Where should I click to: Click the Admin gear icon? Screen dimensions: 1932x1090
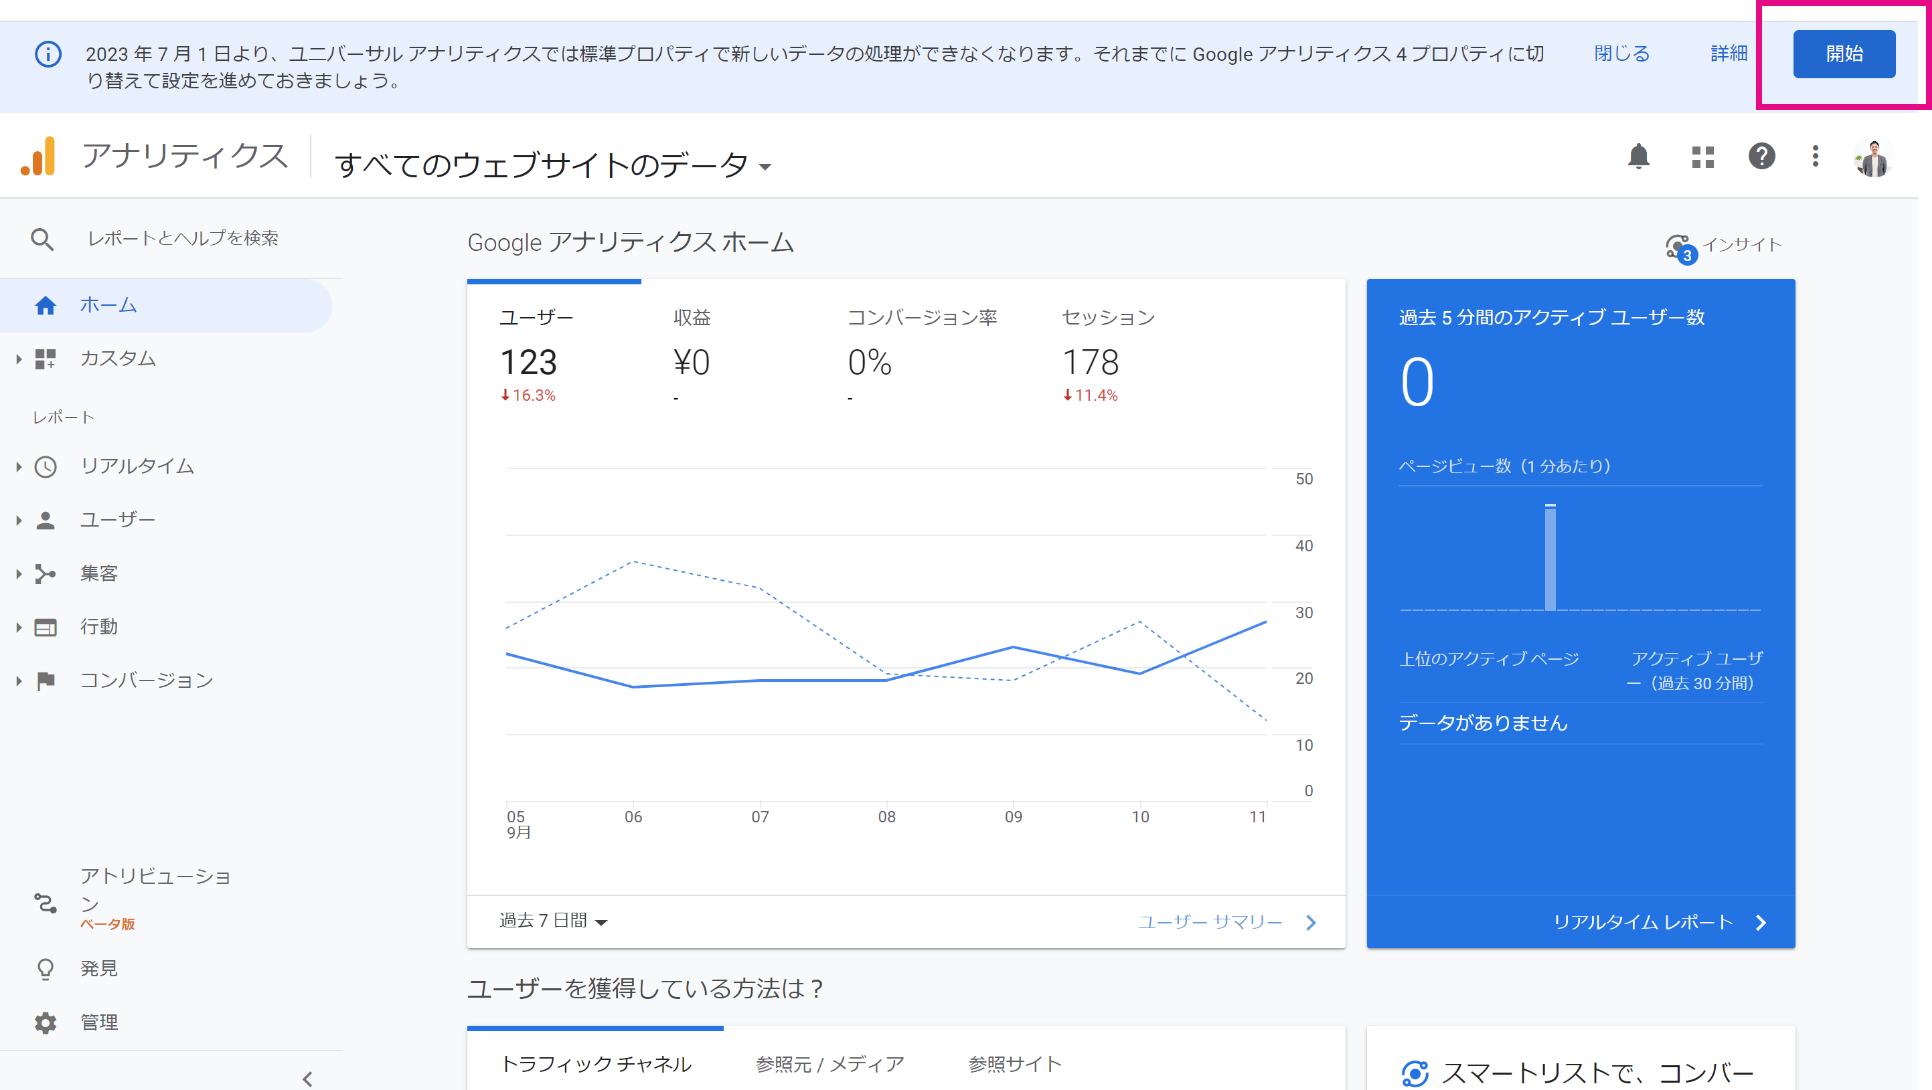[x=46, y=1022]
